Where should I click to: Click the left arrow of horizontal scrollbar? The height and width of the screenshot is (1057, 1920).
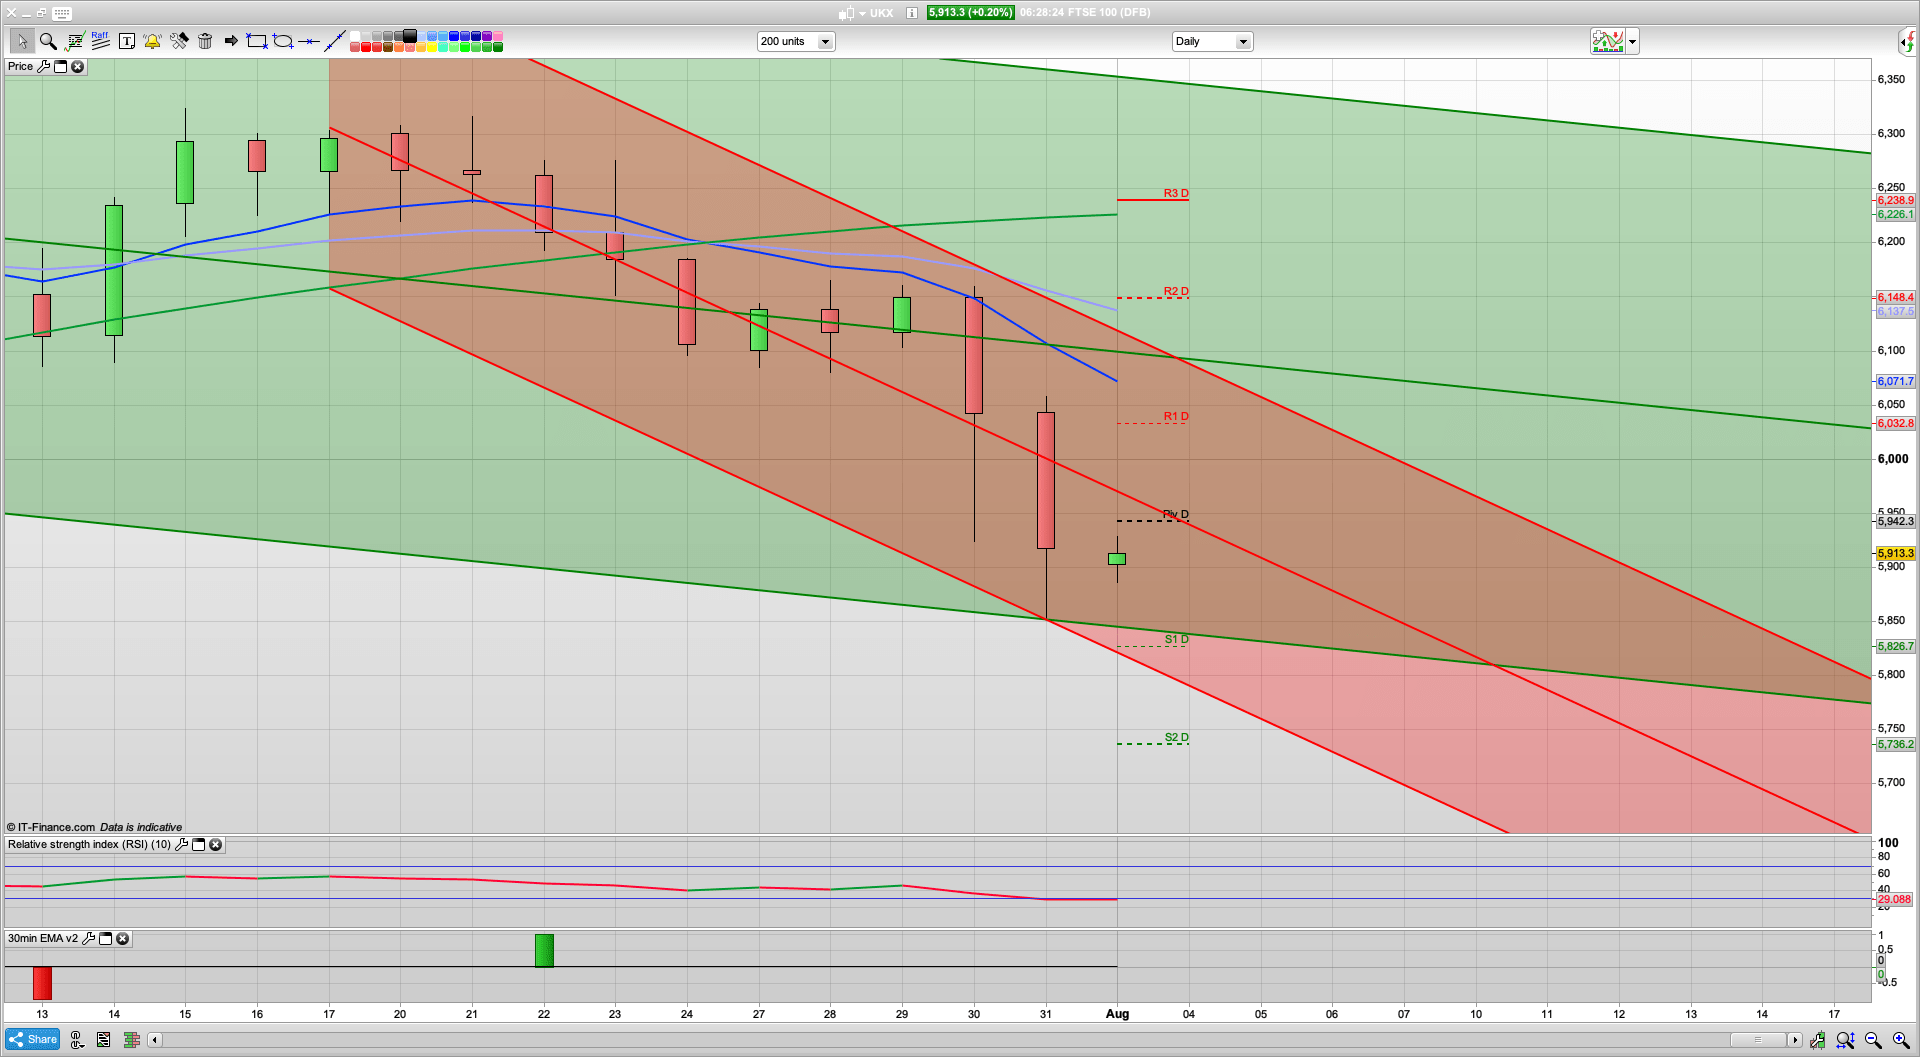(154, 1040)
